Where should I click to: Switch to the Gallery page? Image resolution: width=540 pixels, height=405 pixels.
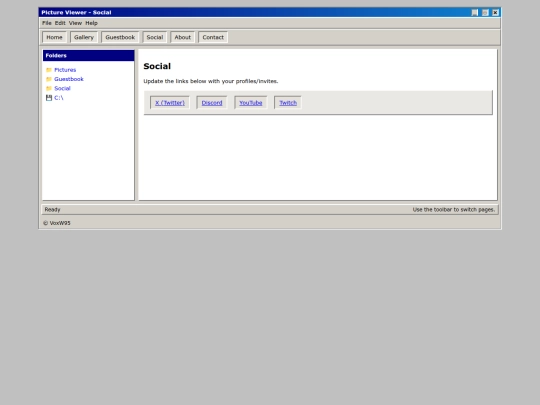tap(84, 37)
